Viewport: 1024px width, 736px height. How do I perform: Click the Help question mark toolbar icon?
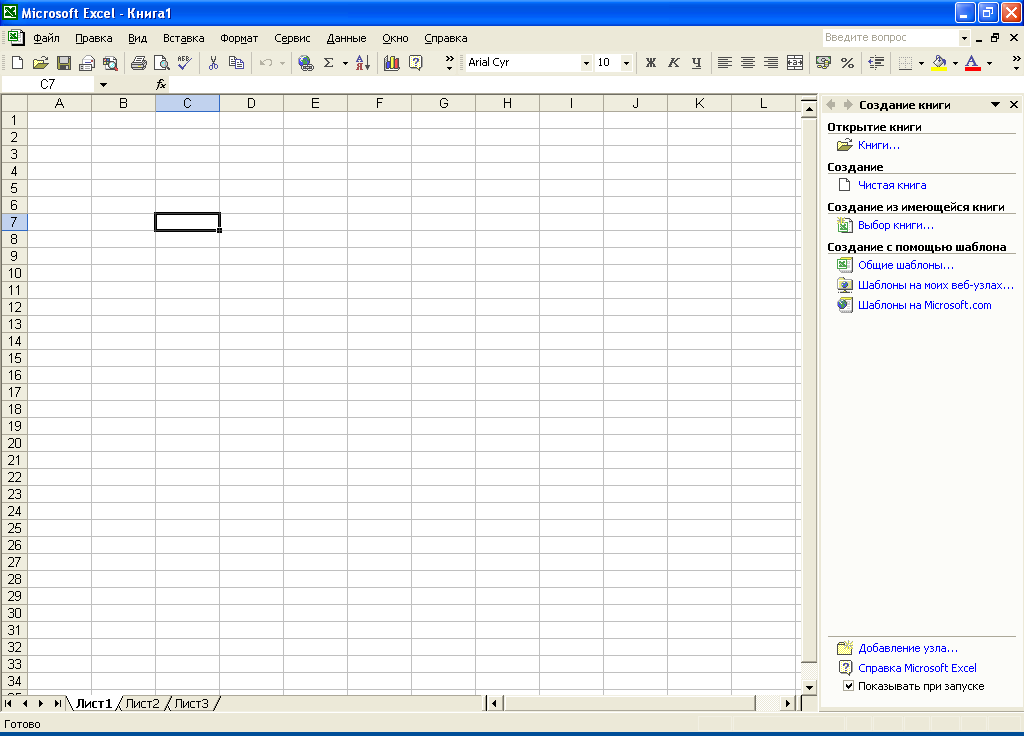(415, 63)
